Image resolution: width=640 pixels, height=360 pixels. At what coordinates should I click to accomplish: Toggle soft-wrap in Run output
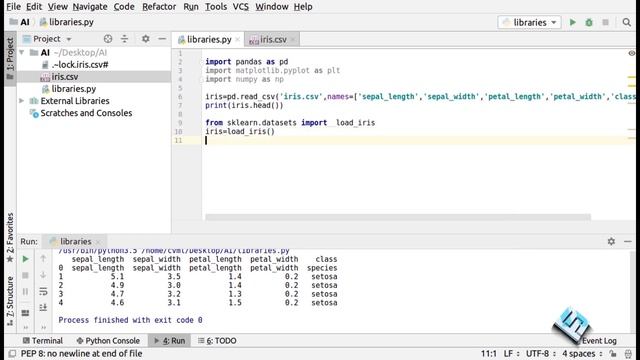(43, 291)
